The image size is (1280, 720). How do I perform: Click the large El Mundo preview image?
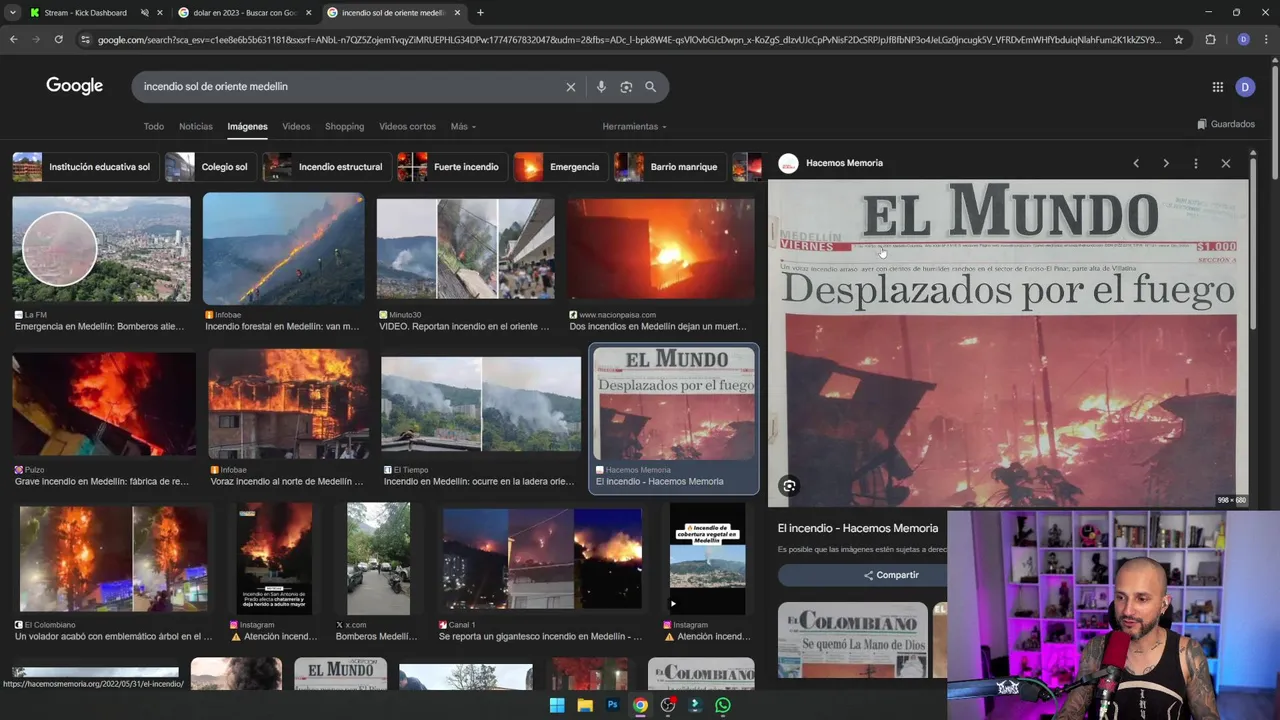1008,343
